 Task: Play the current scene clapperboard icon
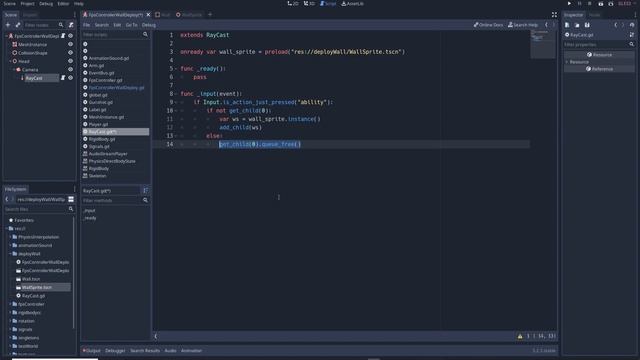click(x=600, y=4)
